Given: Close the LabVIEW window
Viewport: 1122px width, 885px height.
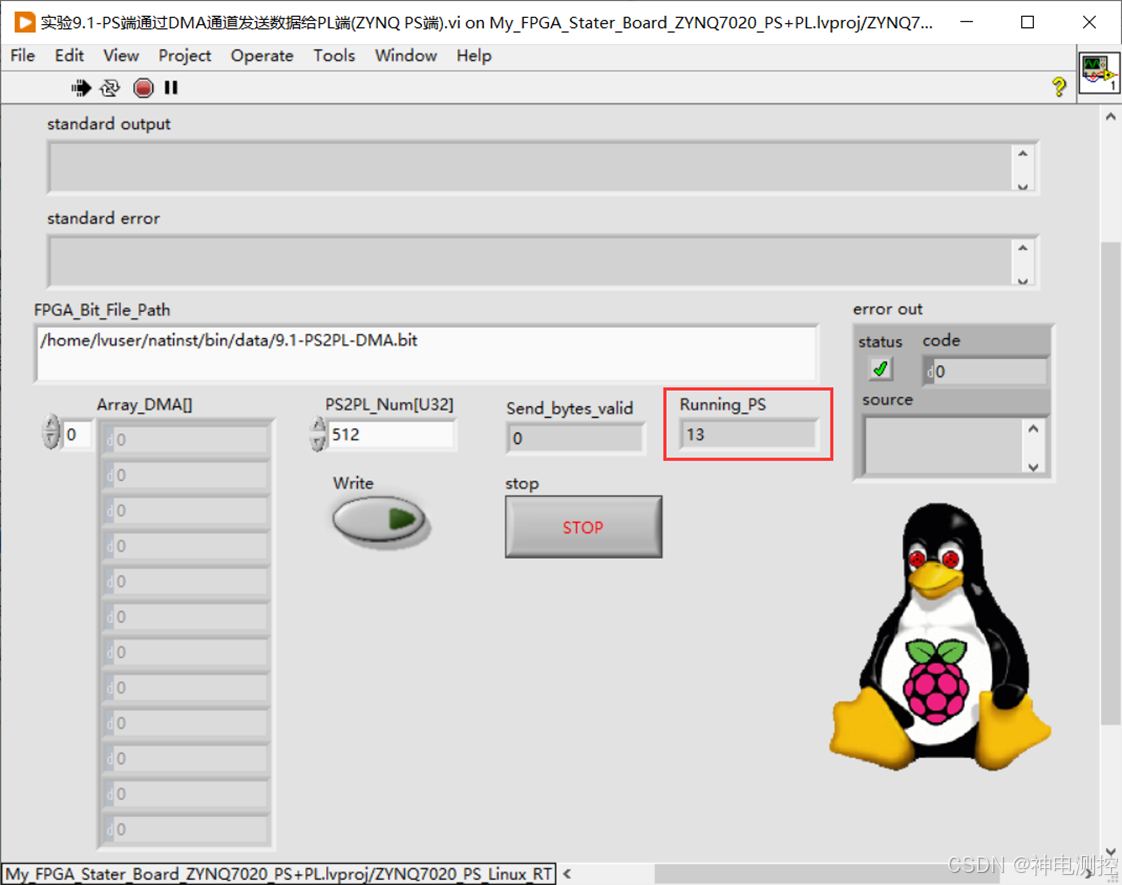Looking at the screenshot, I should 1089,22.
